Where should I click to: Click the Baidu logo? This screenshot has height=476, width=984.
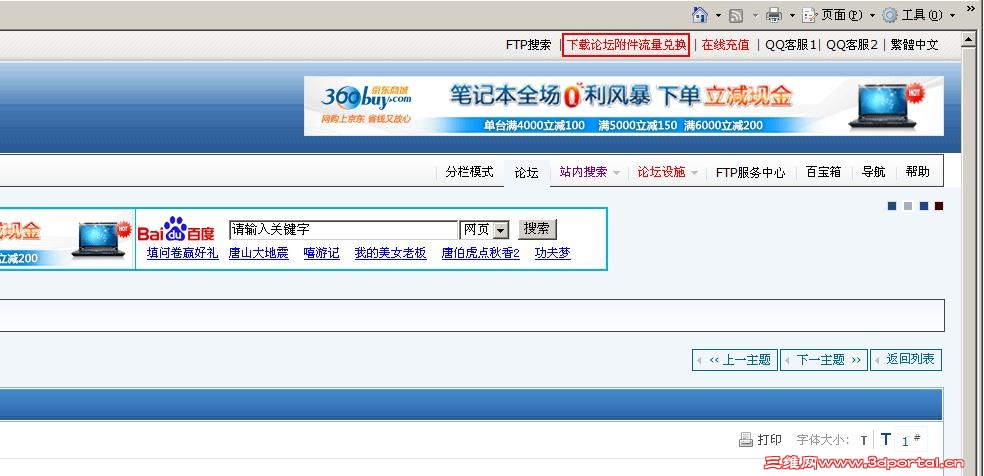point(176,230)
